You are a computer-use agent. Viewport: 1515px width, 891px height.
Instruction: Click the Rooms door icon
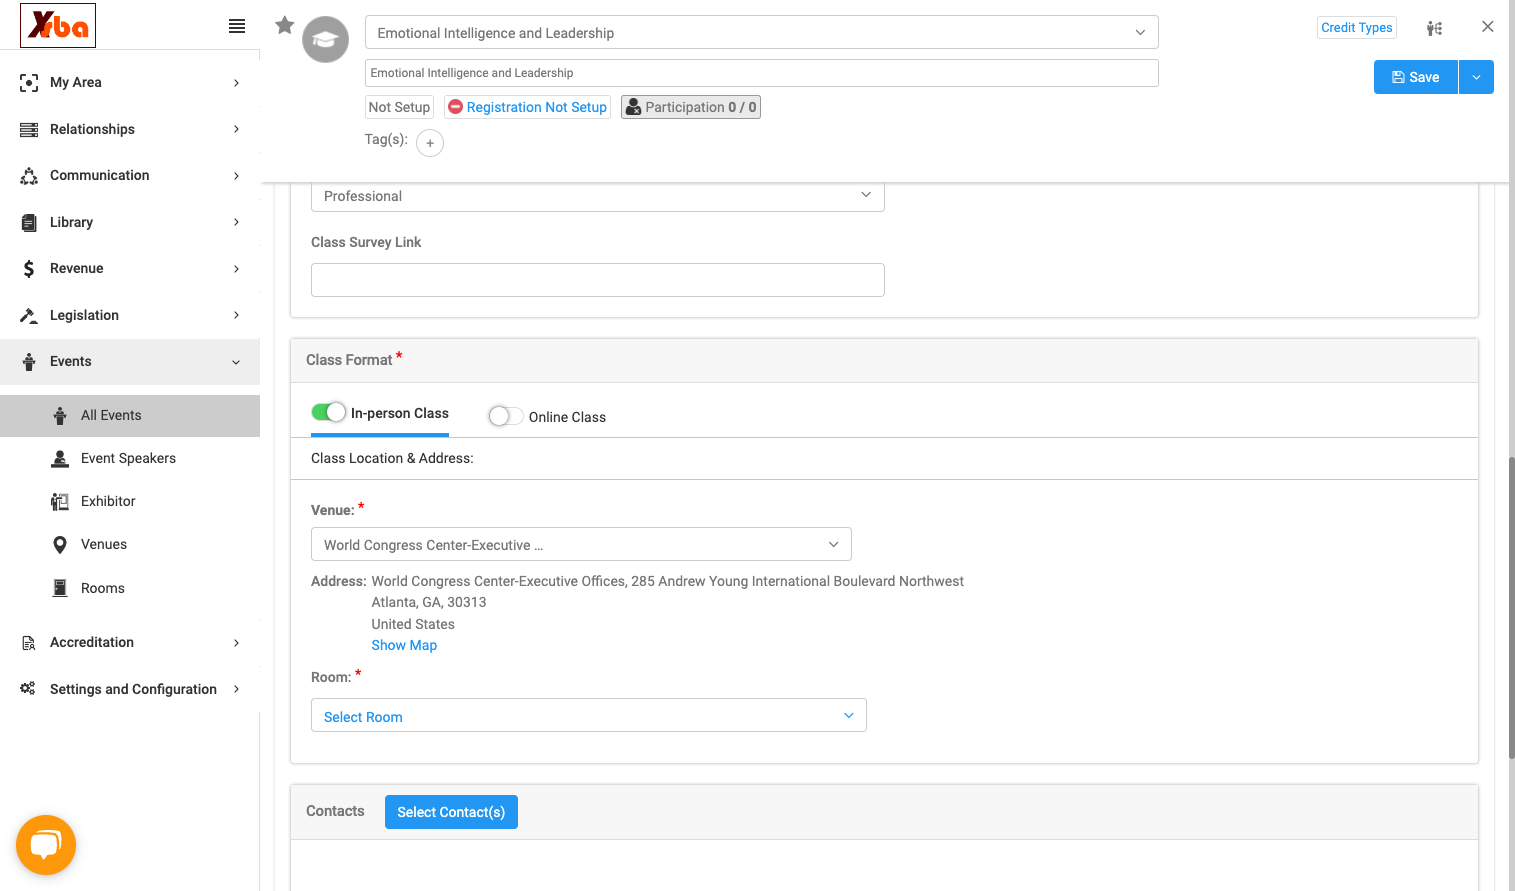60,588
